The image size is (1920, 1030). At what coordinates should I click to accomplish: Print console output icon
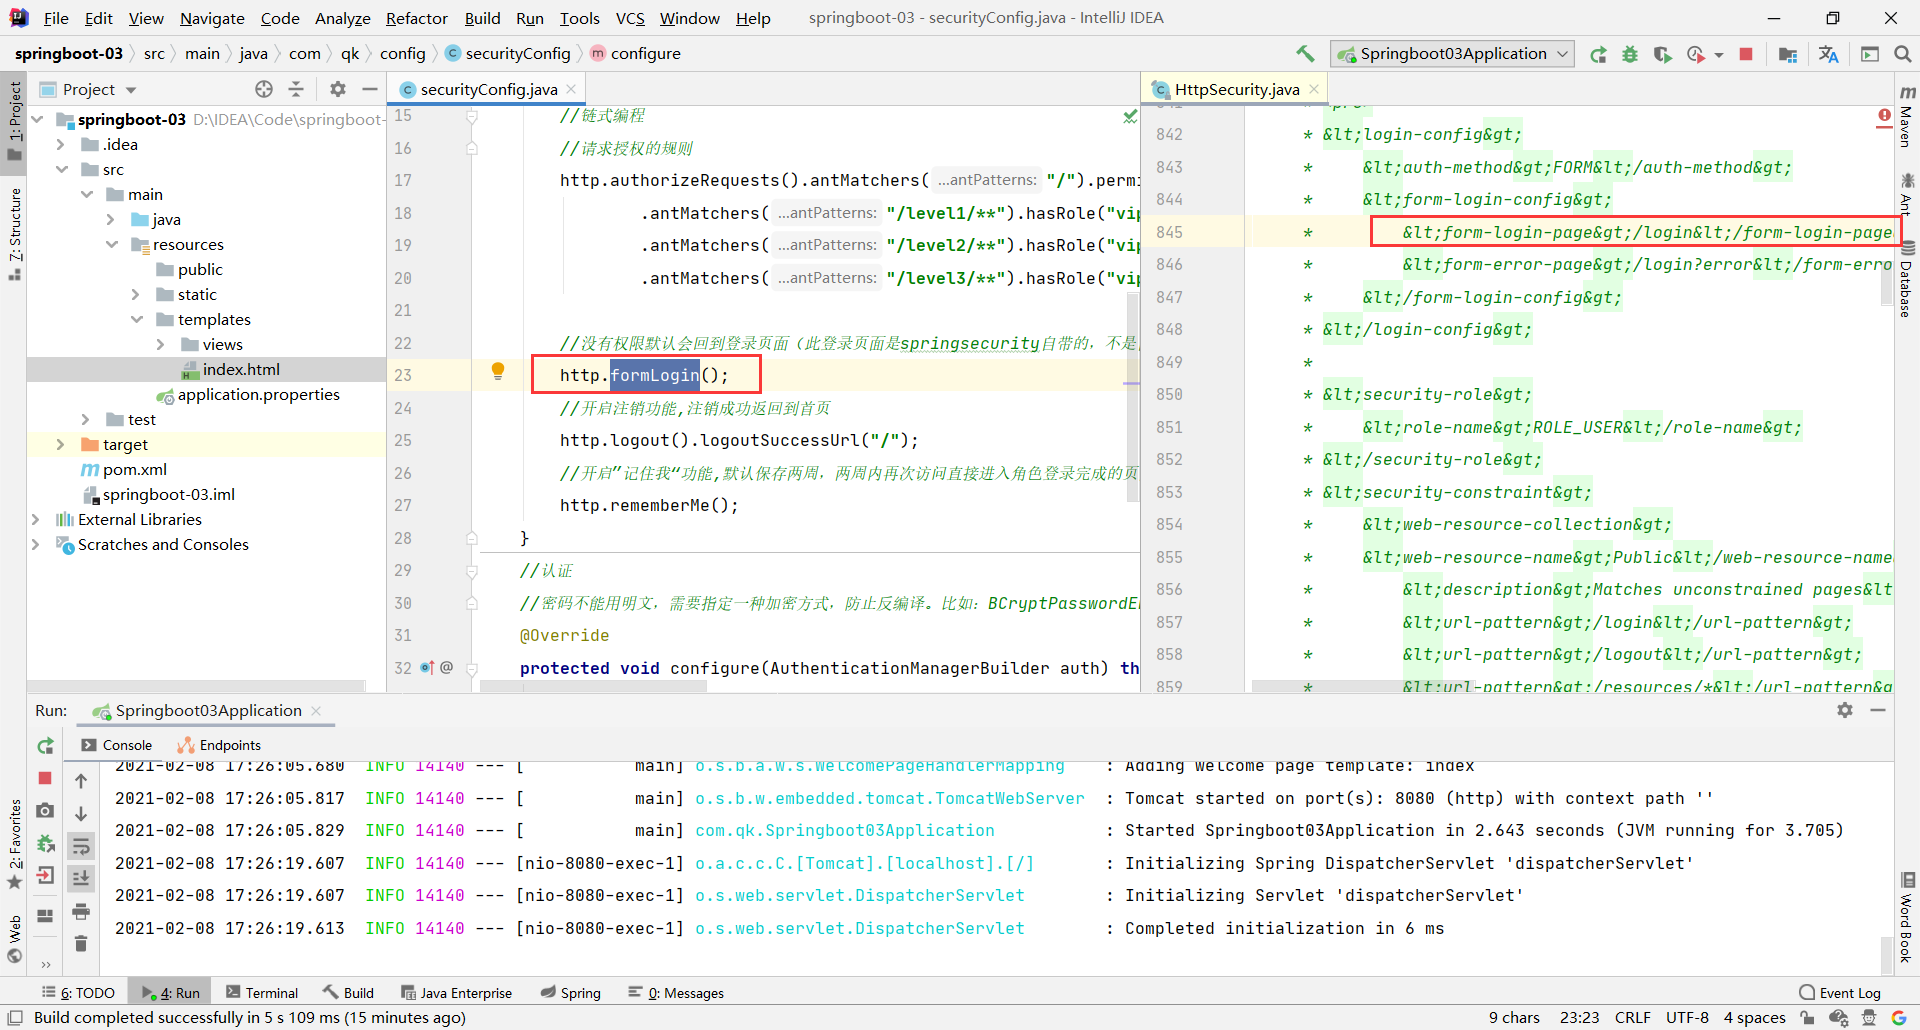[81, 911]
